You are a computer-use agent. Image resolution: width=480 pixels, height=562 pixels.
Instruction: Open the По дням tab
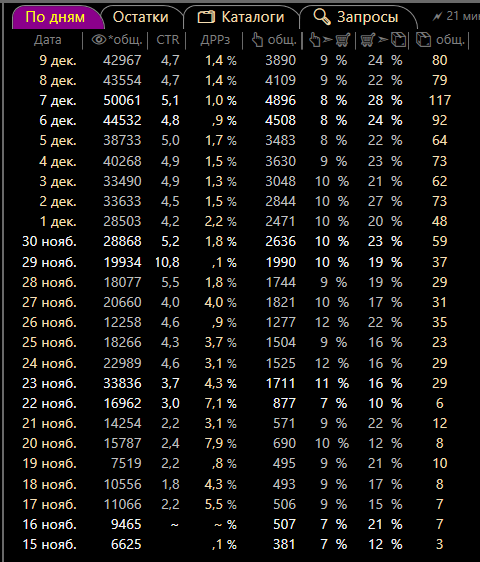pos(55,17)
